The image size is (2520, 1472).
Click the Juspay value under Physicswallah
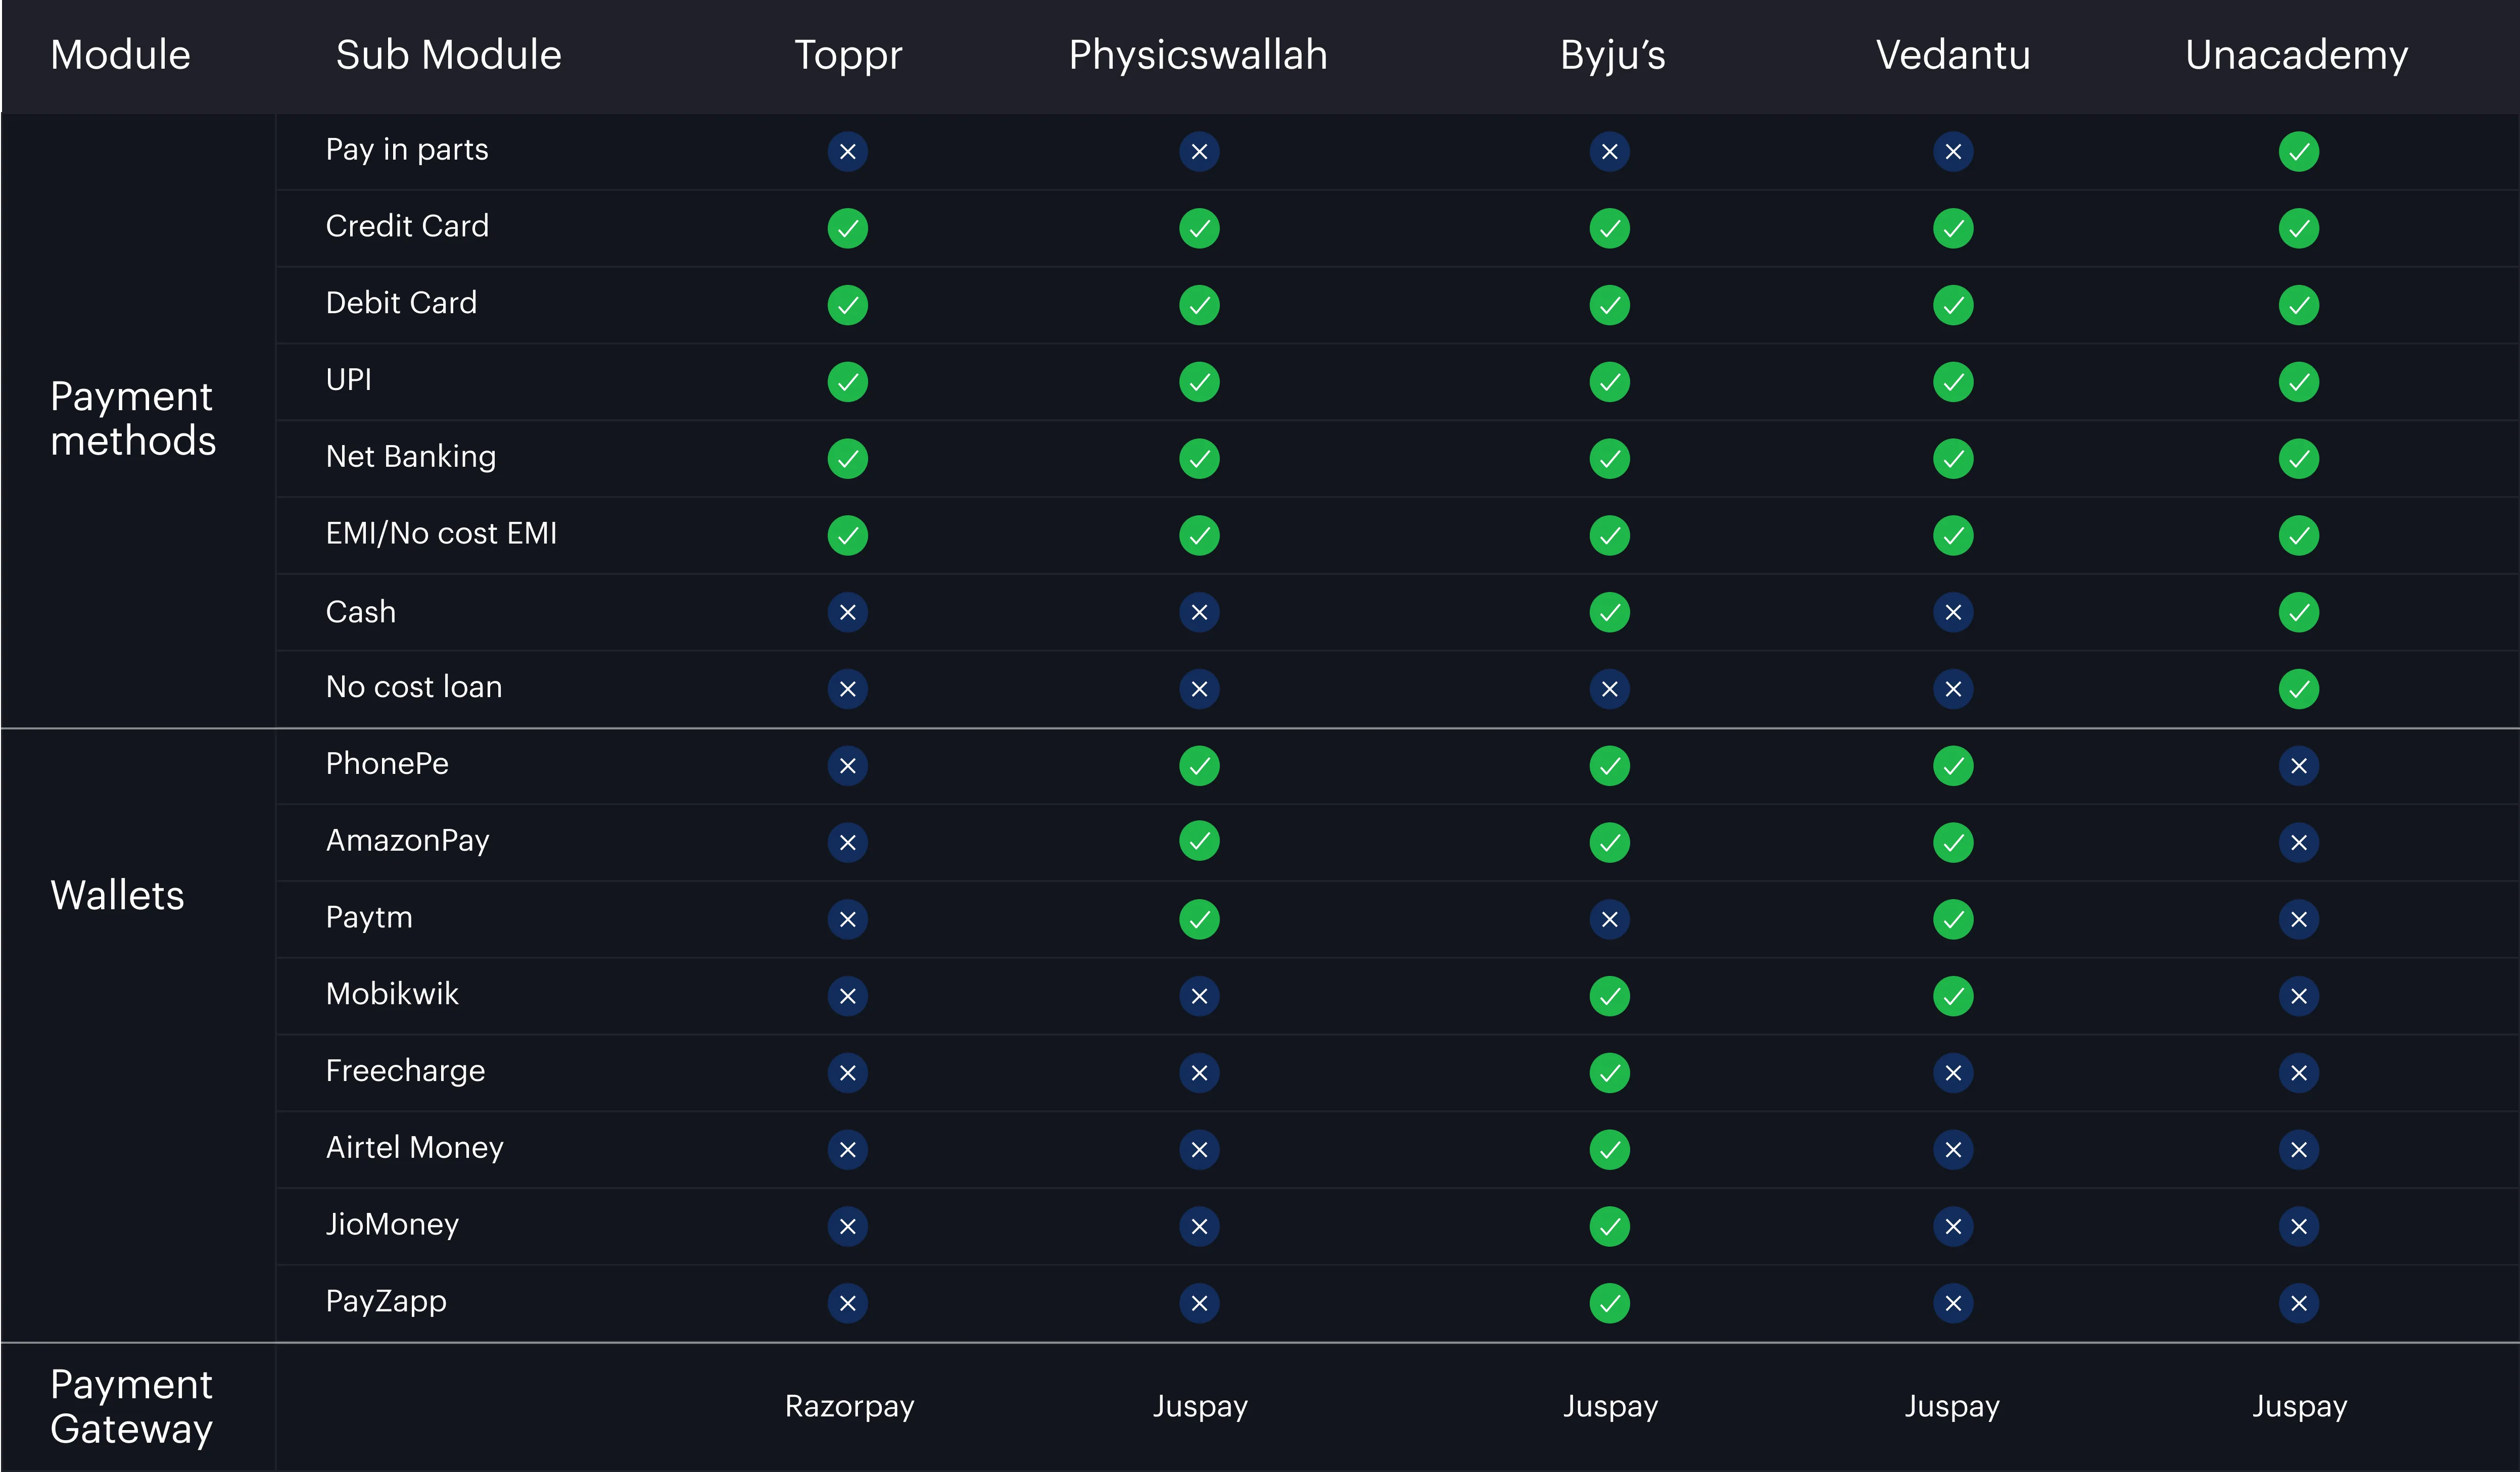1200,1407
